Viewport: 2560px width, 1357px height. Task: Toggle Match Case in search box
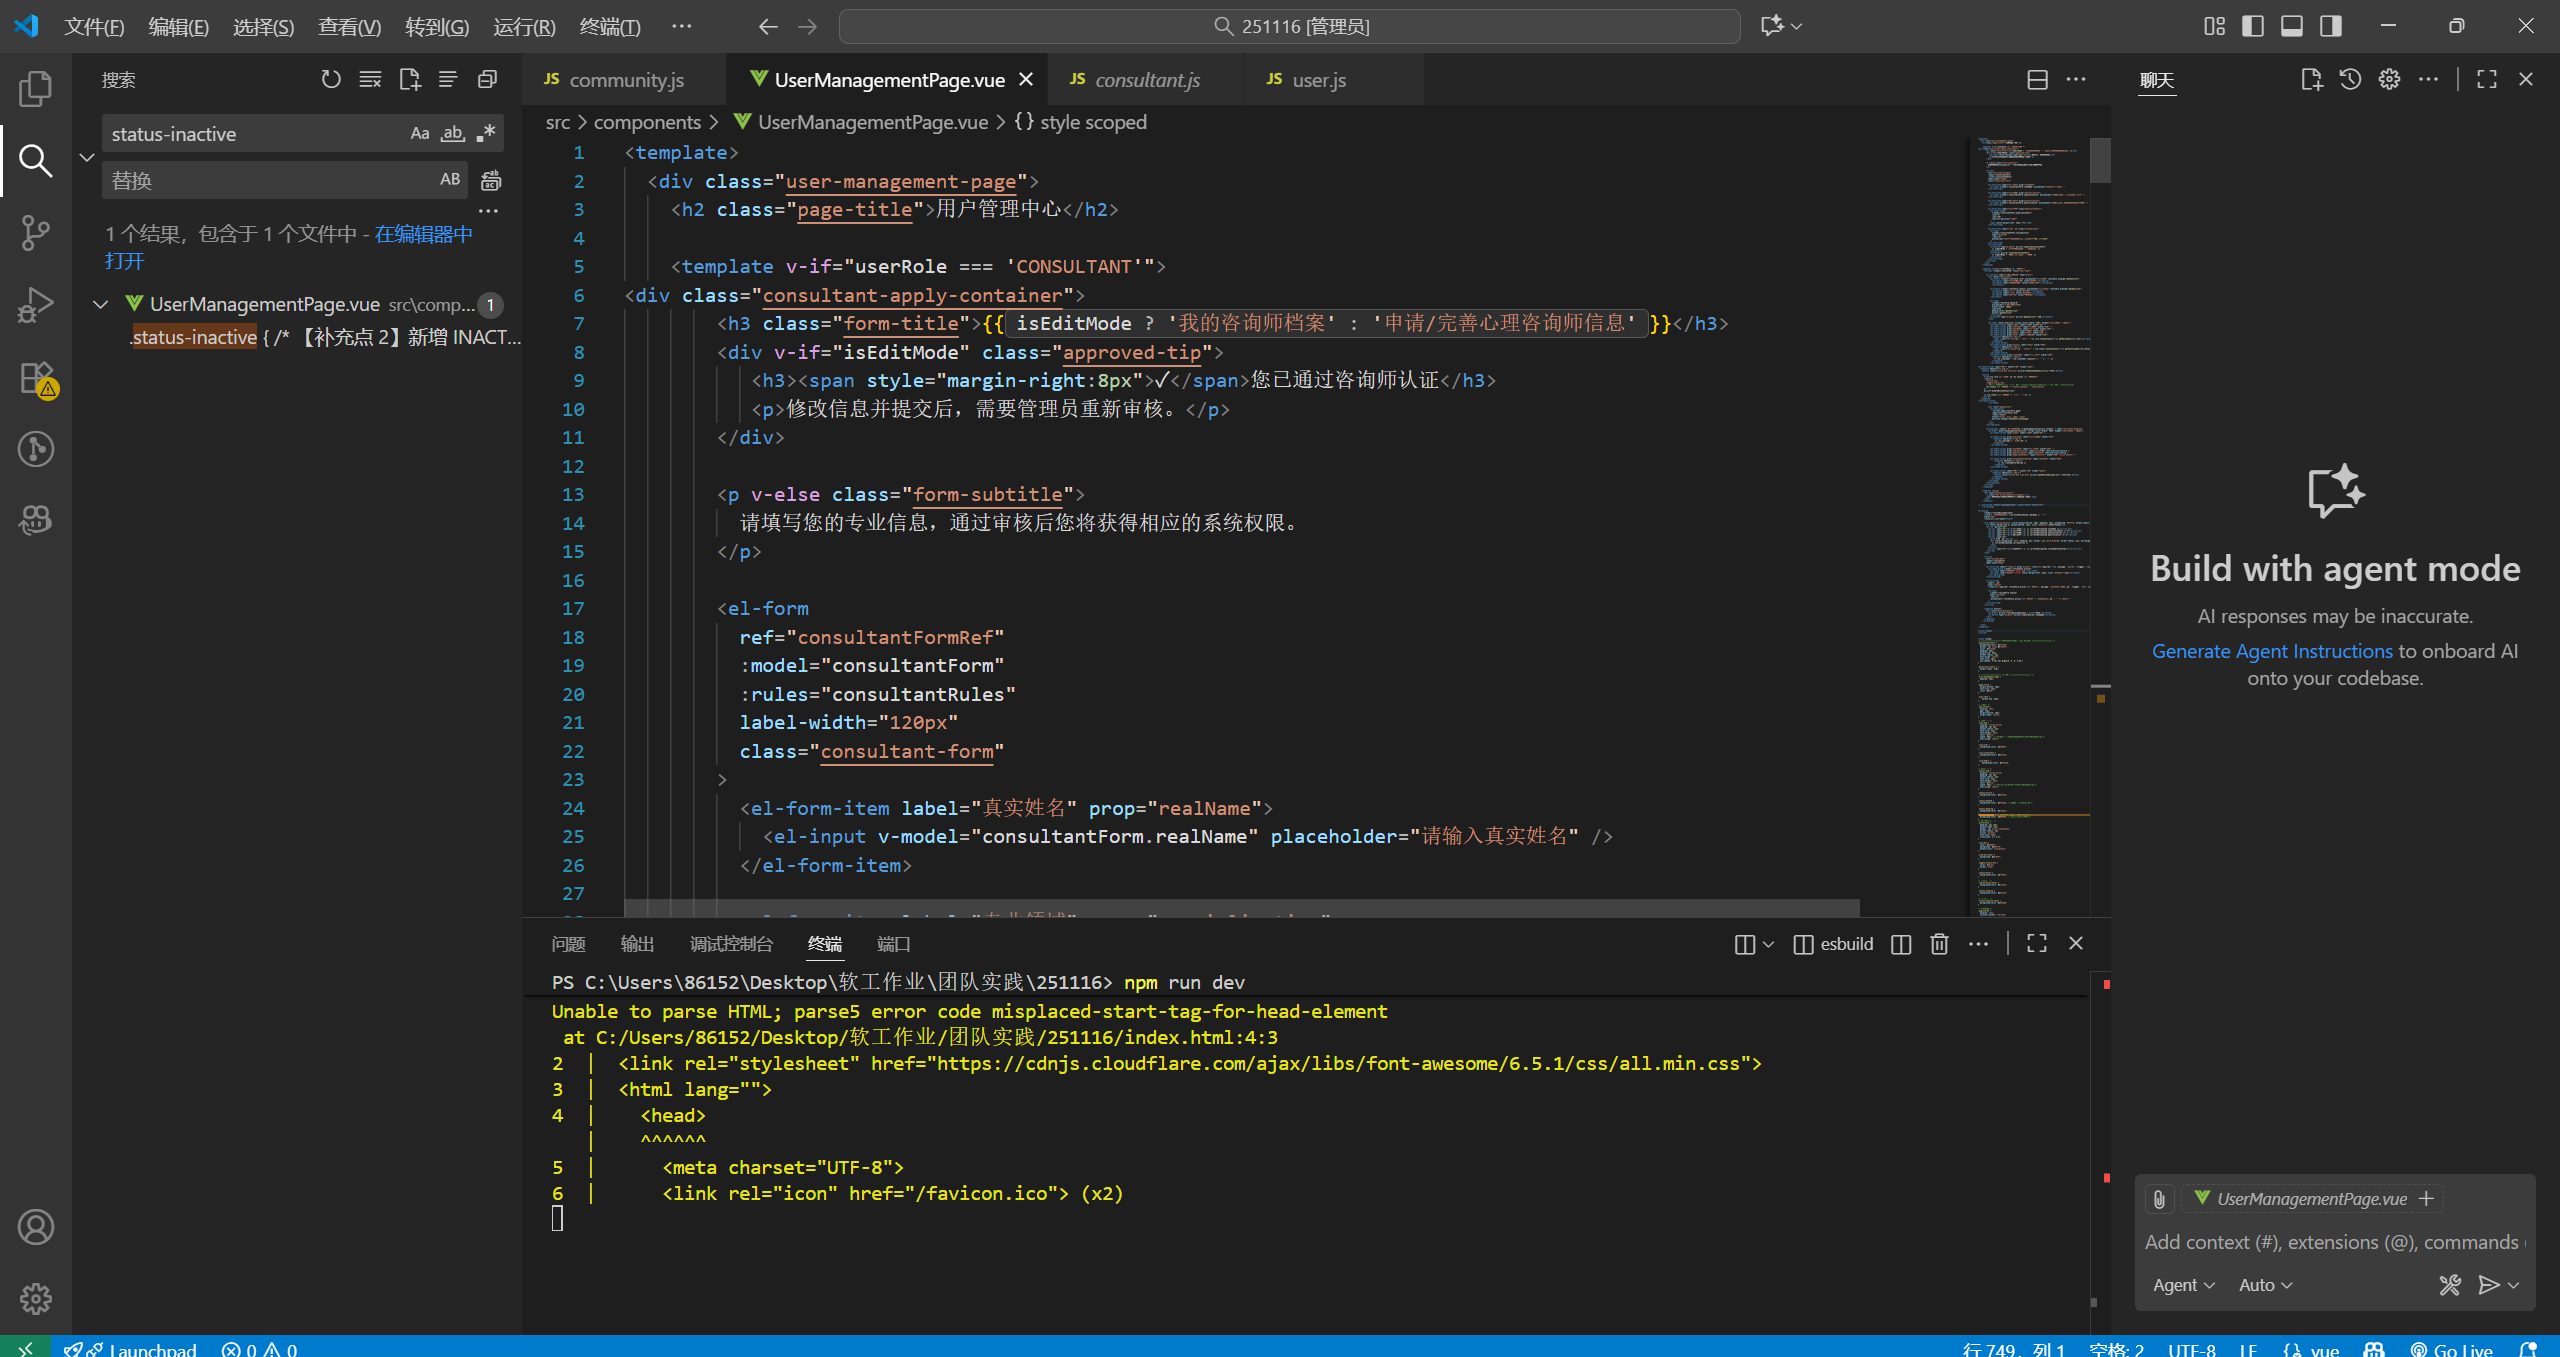tap(420, 134)
